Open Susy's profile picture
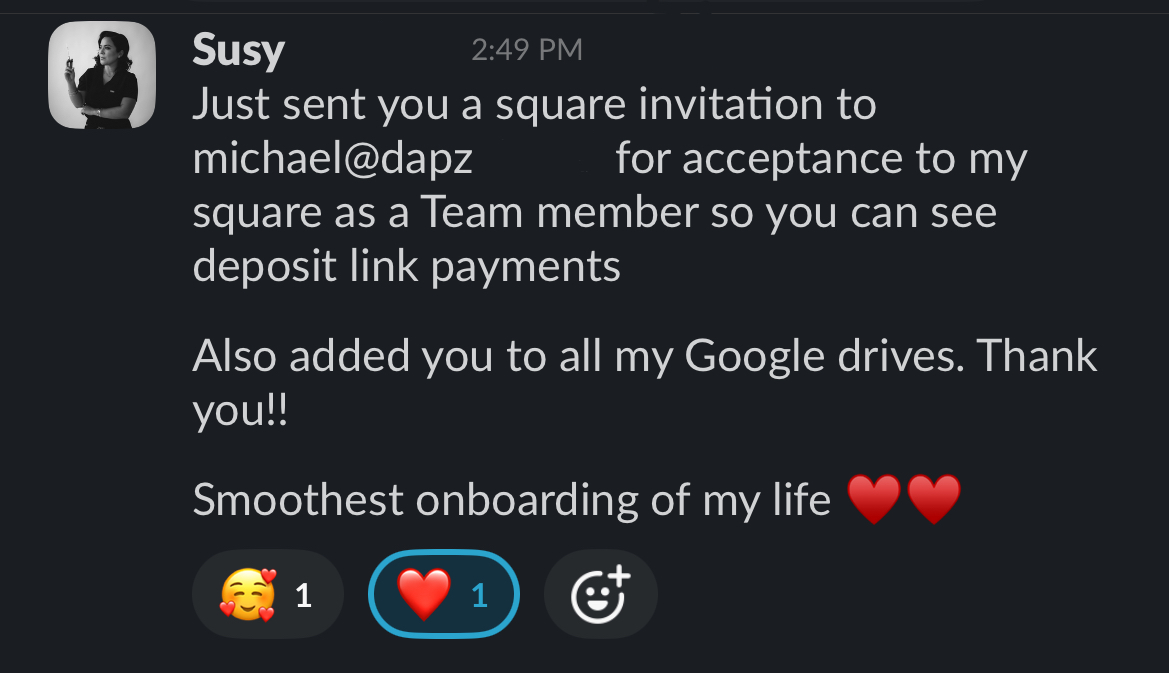The width and height of the screenshot is (1169, 673). pyautogui.click(x=102, y=75)
